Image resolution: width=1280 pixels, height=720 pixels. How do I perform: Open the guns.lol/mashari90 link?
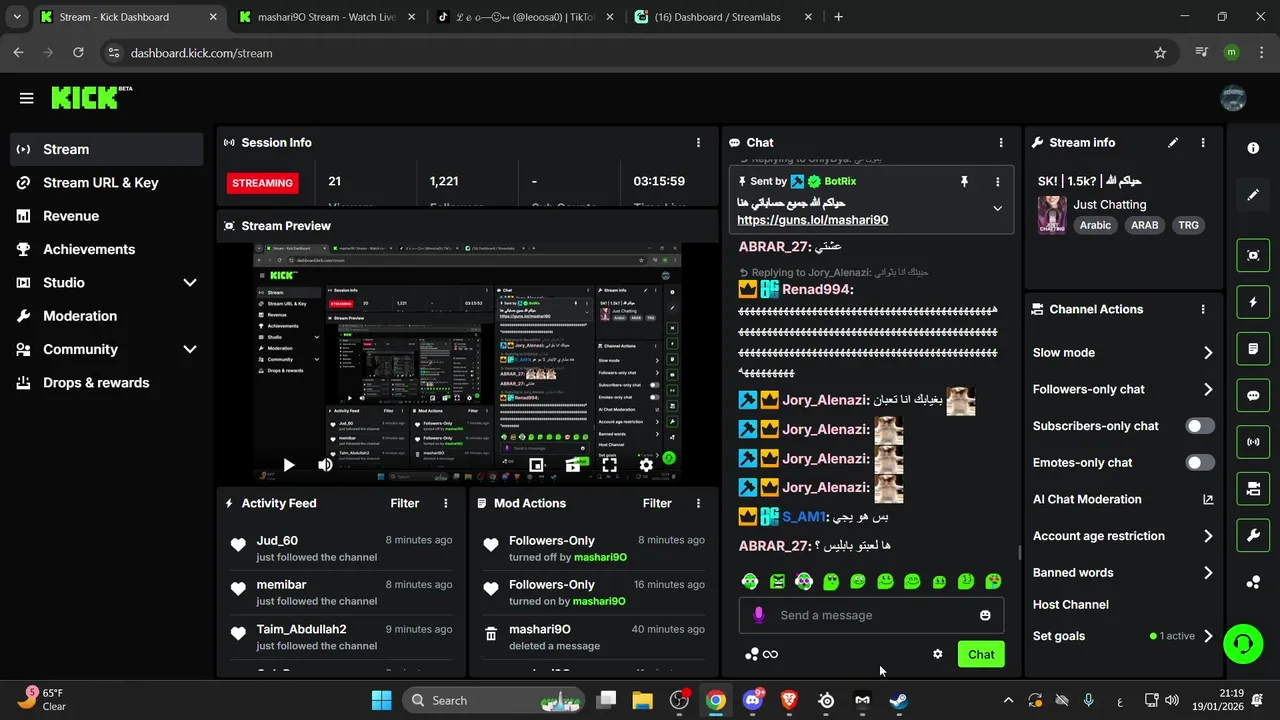[812, 220]
